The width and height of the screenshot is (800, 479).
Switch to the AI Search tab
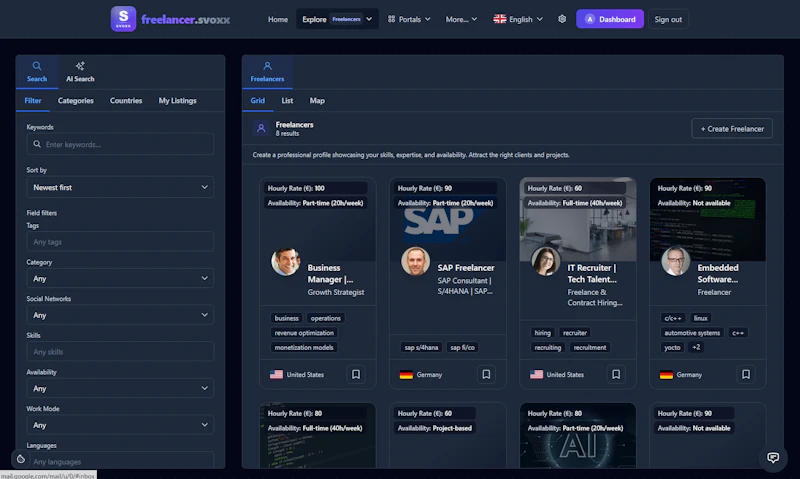pos(80,72)
